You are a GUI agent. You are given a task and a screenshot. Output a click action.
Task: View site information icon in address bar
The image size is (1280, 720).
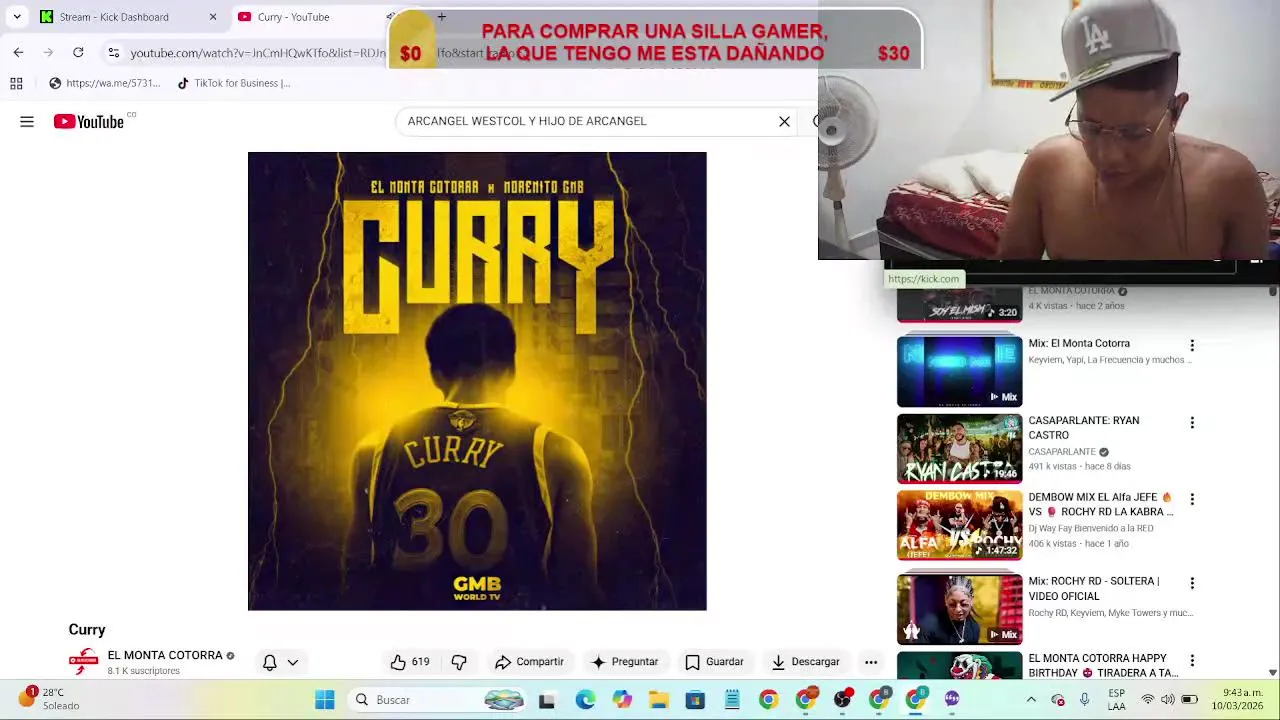114,52
